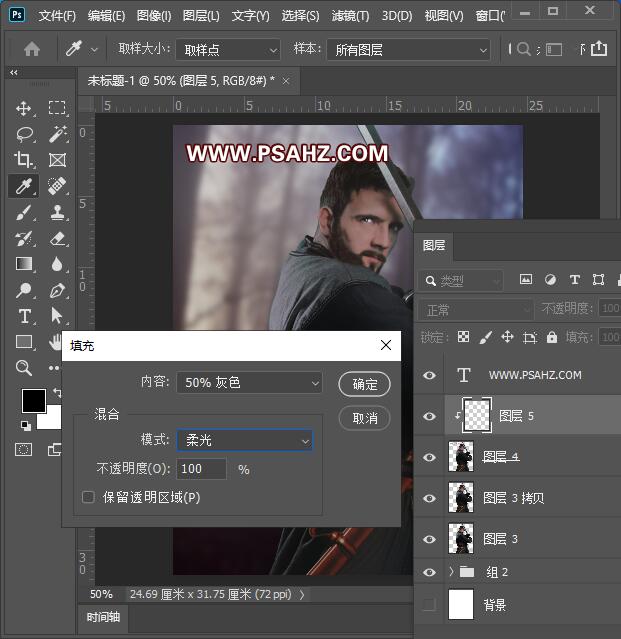The image size is (621, 639).
Task: Expand the 组 2 layer group
Action: pos(451,572)
